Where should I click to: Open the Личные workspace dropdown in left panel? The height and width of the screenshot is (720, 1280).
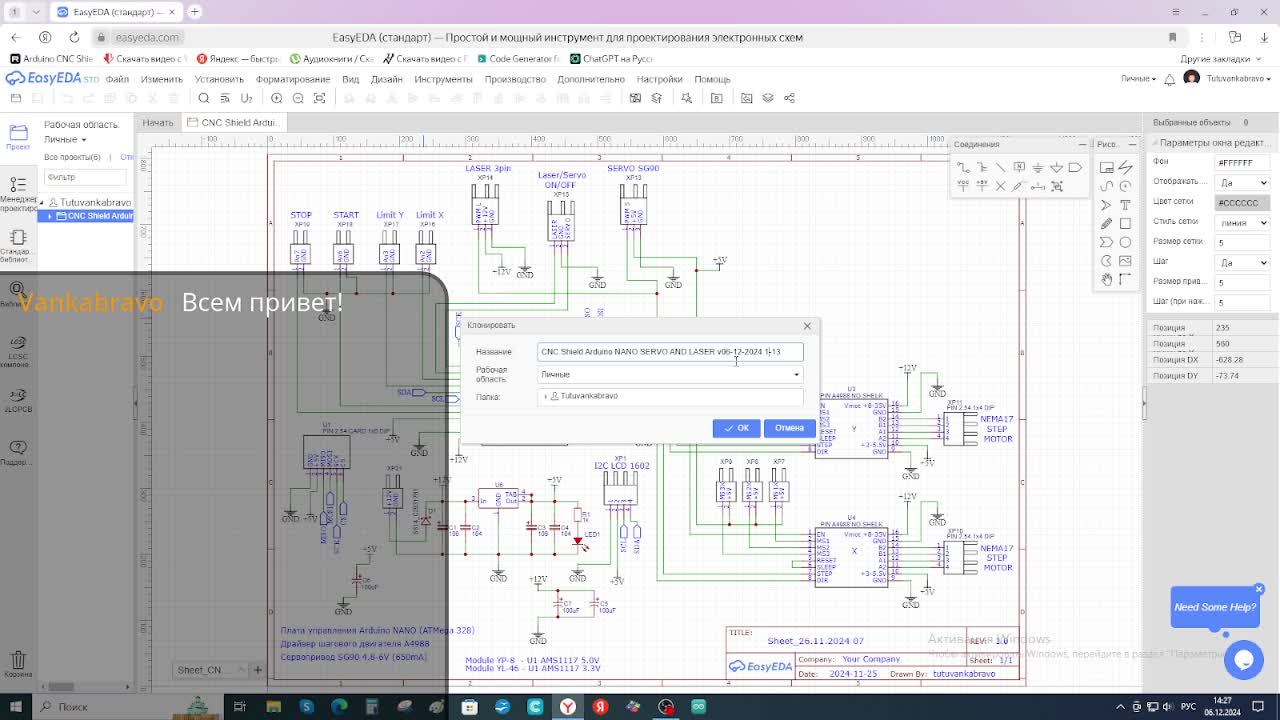click(x=66, y=140)
